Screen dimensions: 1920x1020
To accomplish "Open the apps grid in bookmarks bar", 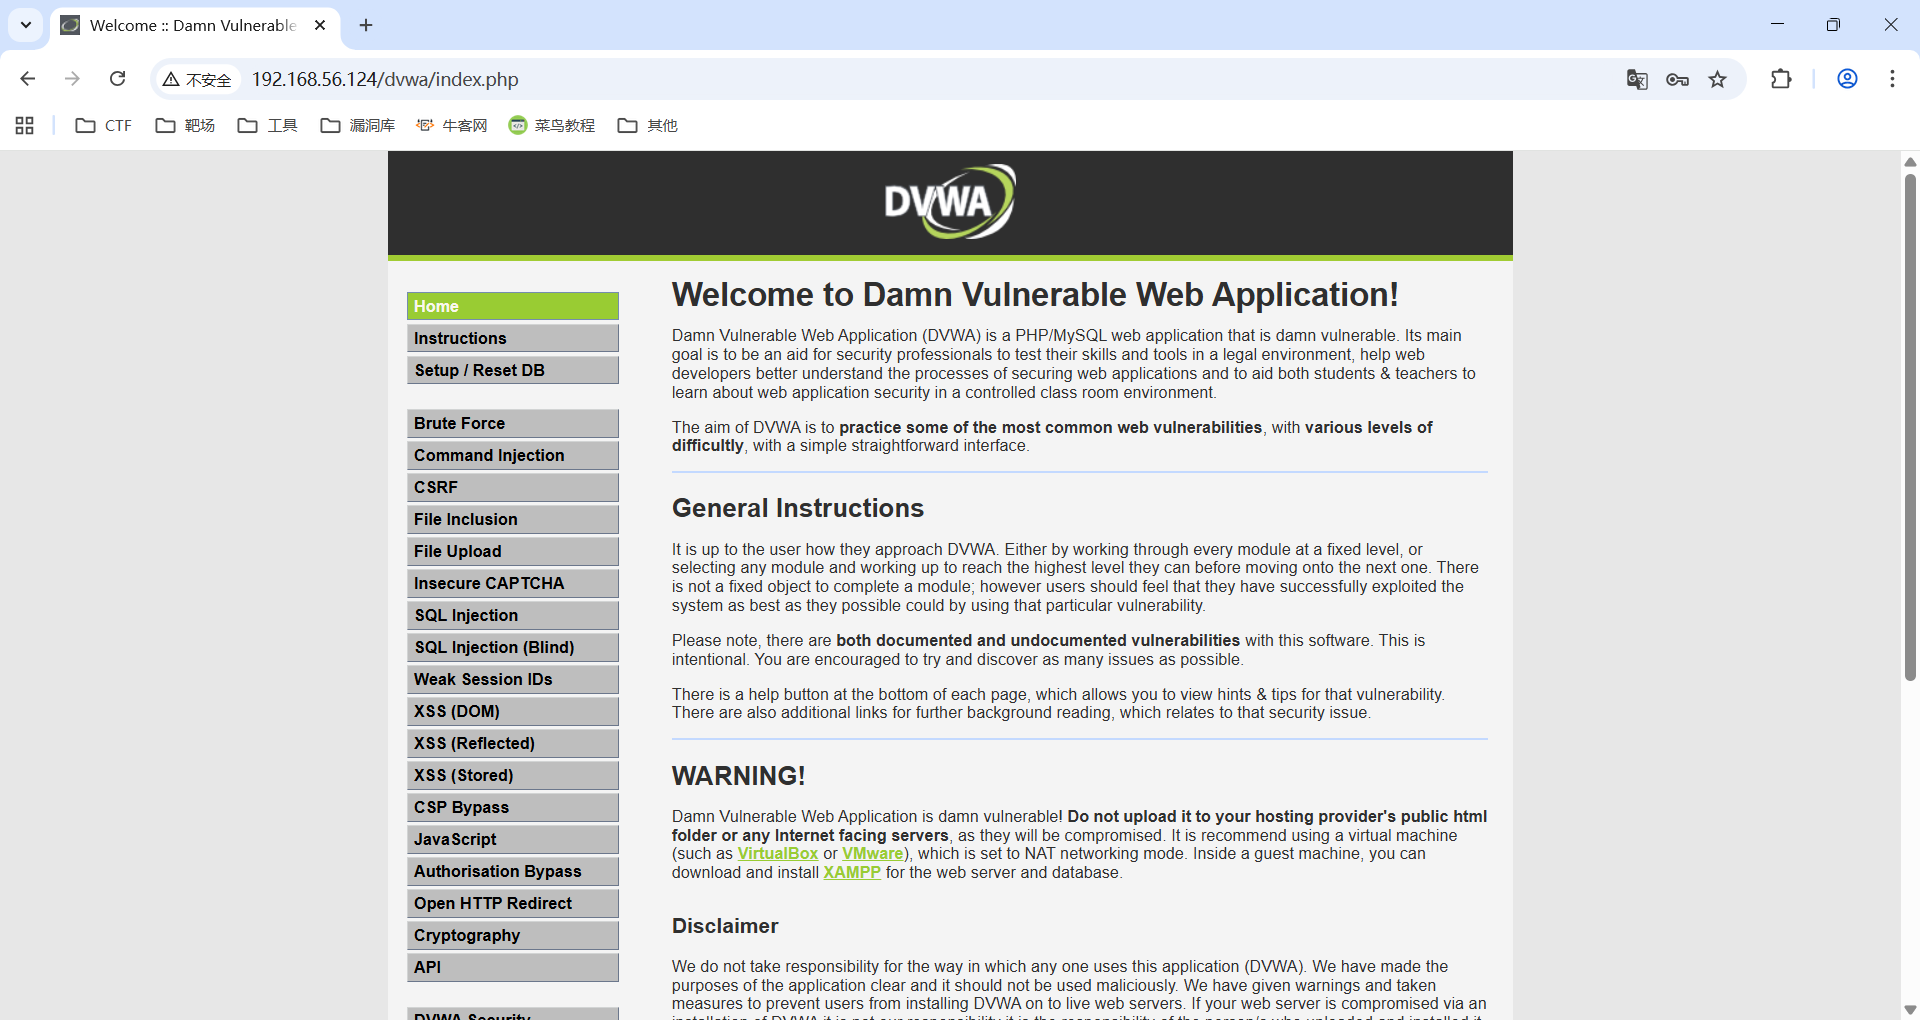I will (25, 125).
